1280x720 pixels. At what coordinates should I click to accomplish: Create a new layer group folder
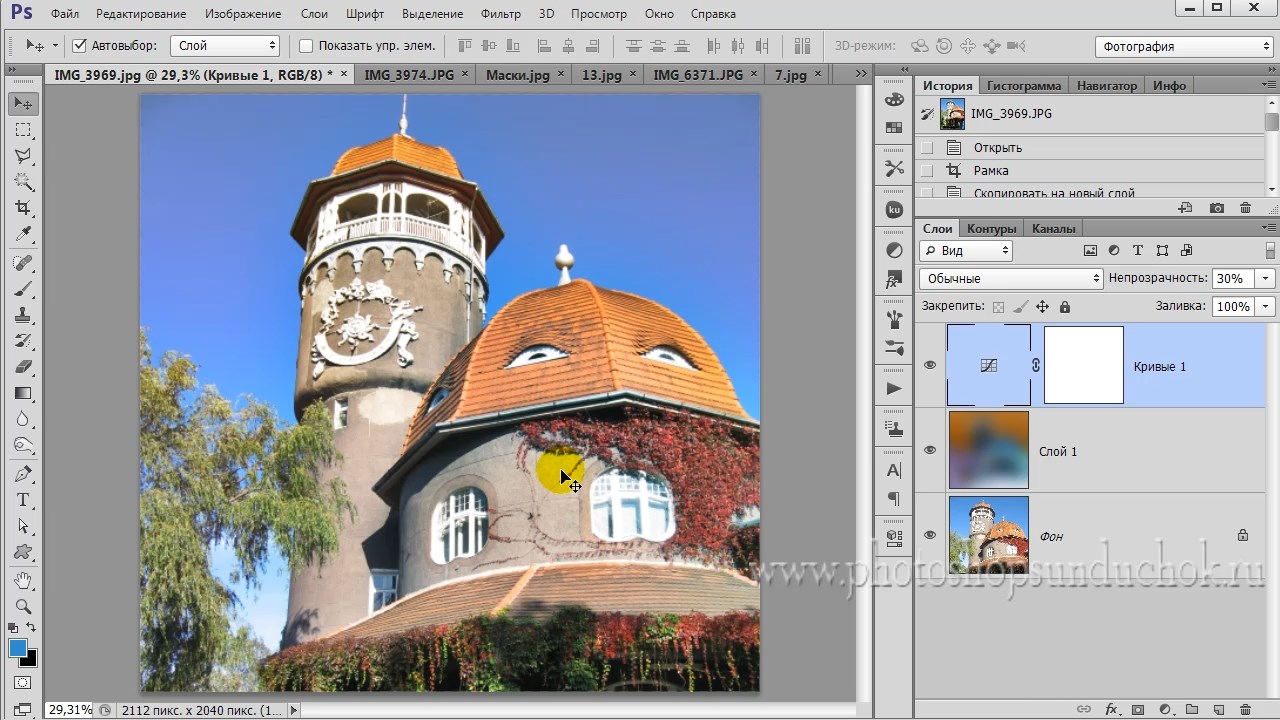(1192, 710)
